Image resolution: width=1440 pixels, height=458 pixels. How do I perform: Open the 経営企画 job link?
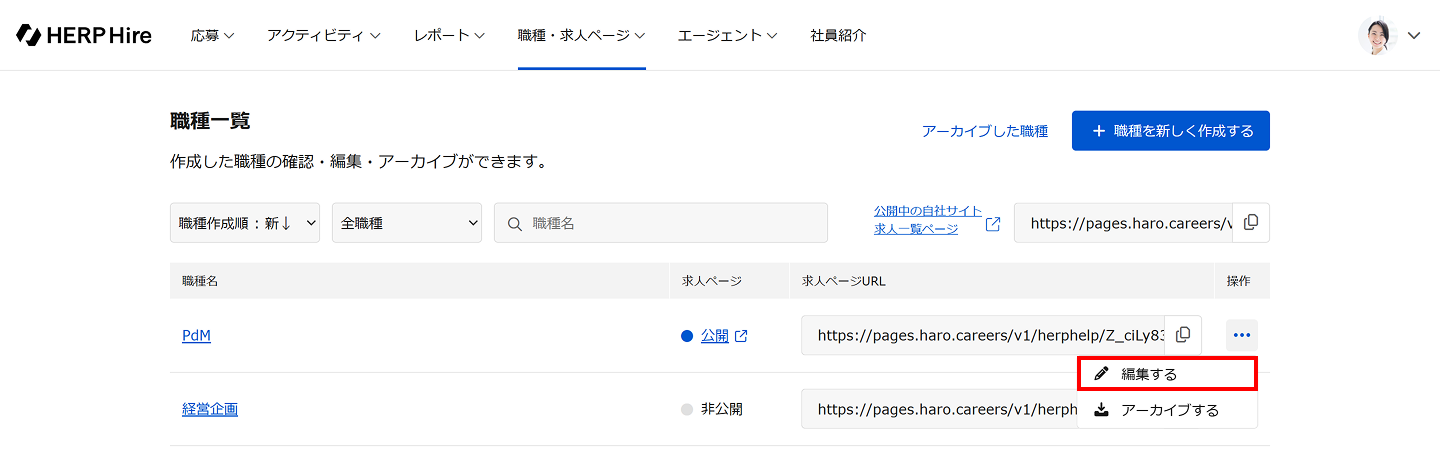(210, 409)
